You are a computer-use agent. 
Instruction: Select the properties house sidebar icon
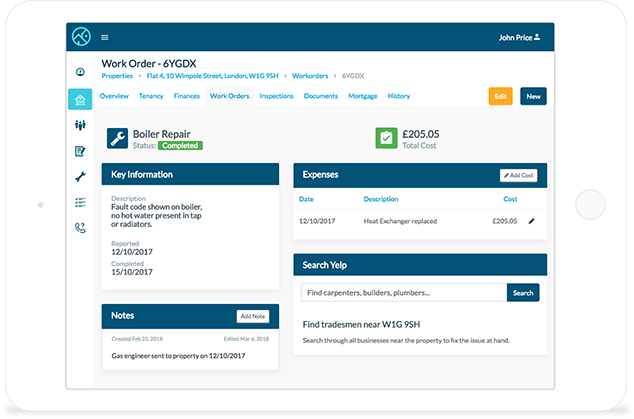click(x=80, y=99)
